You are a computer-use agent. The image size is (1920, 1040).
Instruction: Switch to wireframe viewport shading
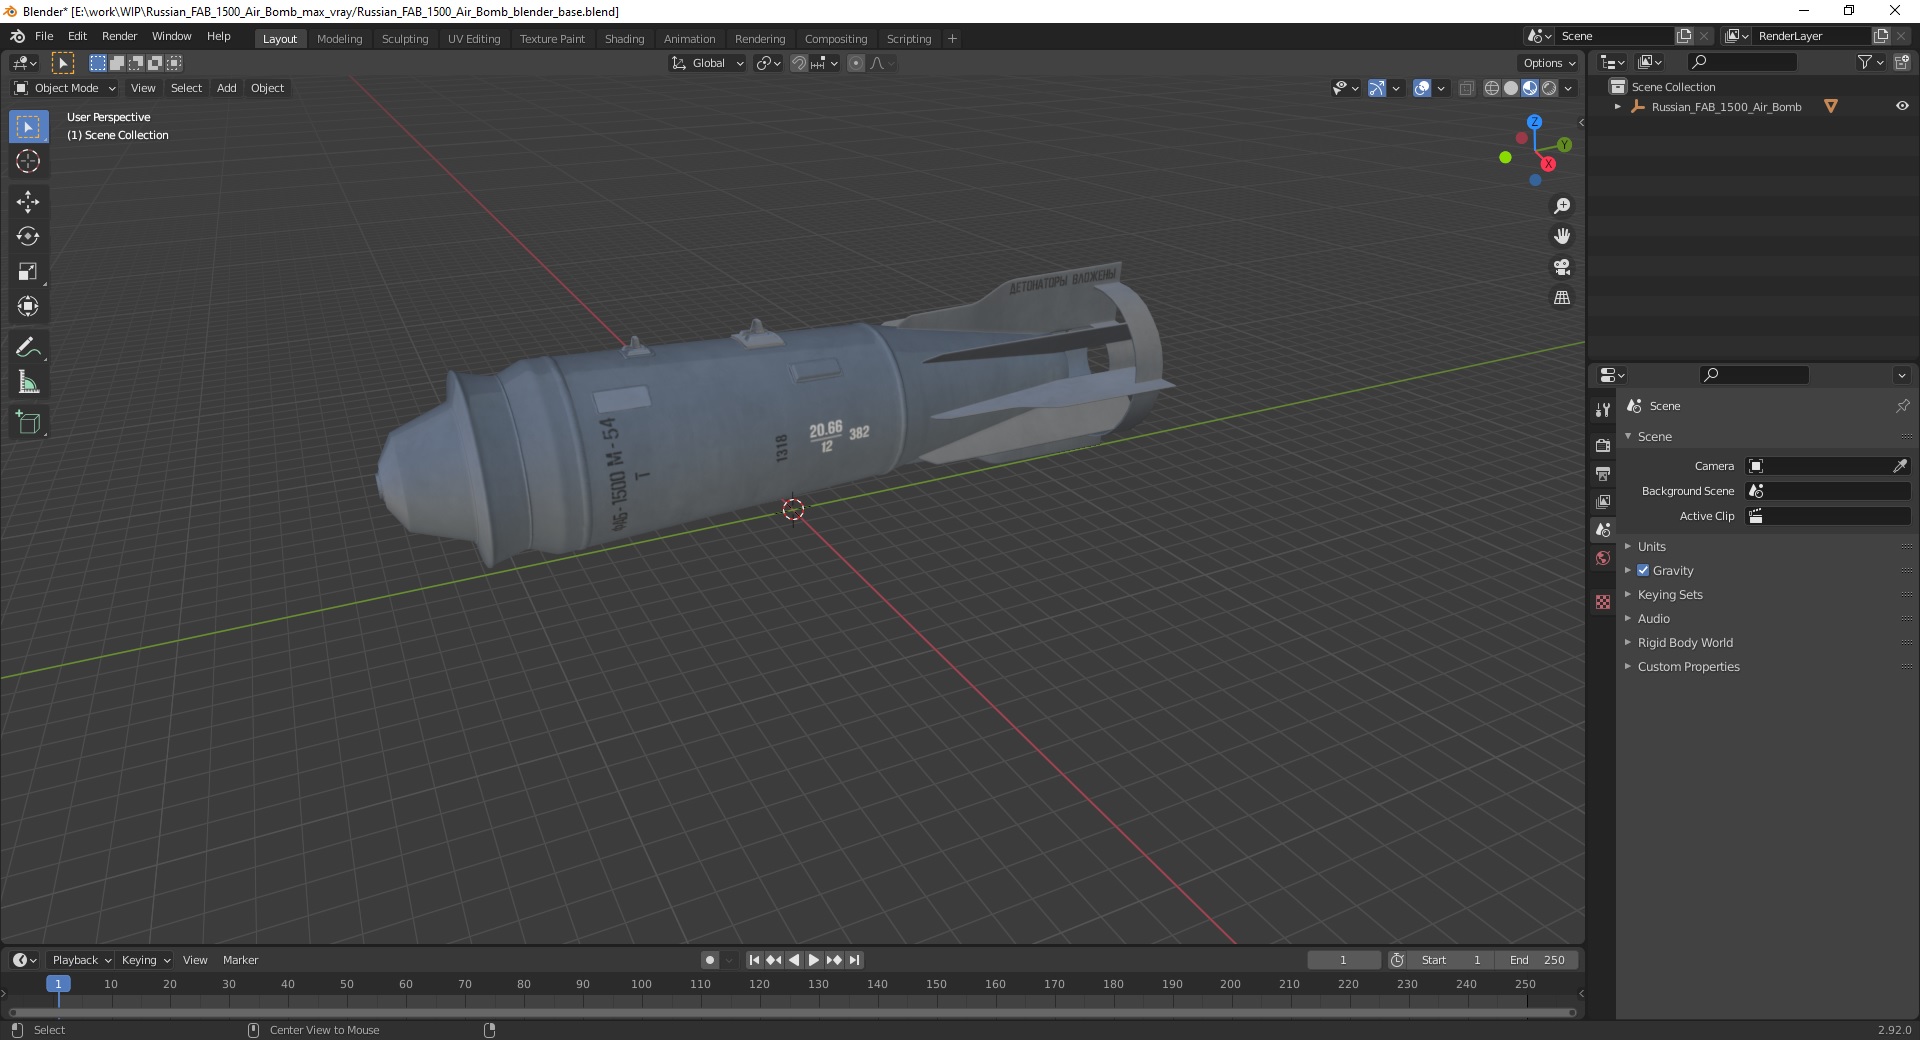pyautogui.click(x=1492, y=88)
